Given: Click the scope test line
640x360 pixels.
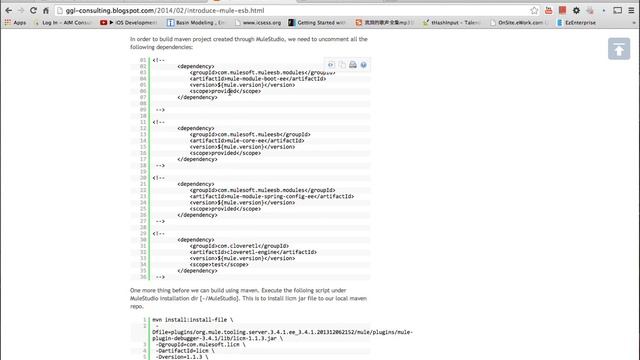Looking at the screenshot, I should coord(219,264).
